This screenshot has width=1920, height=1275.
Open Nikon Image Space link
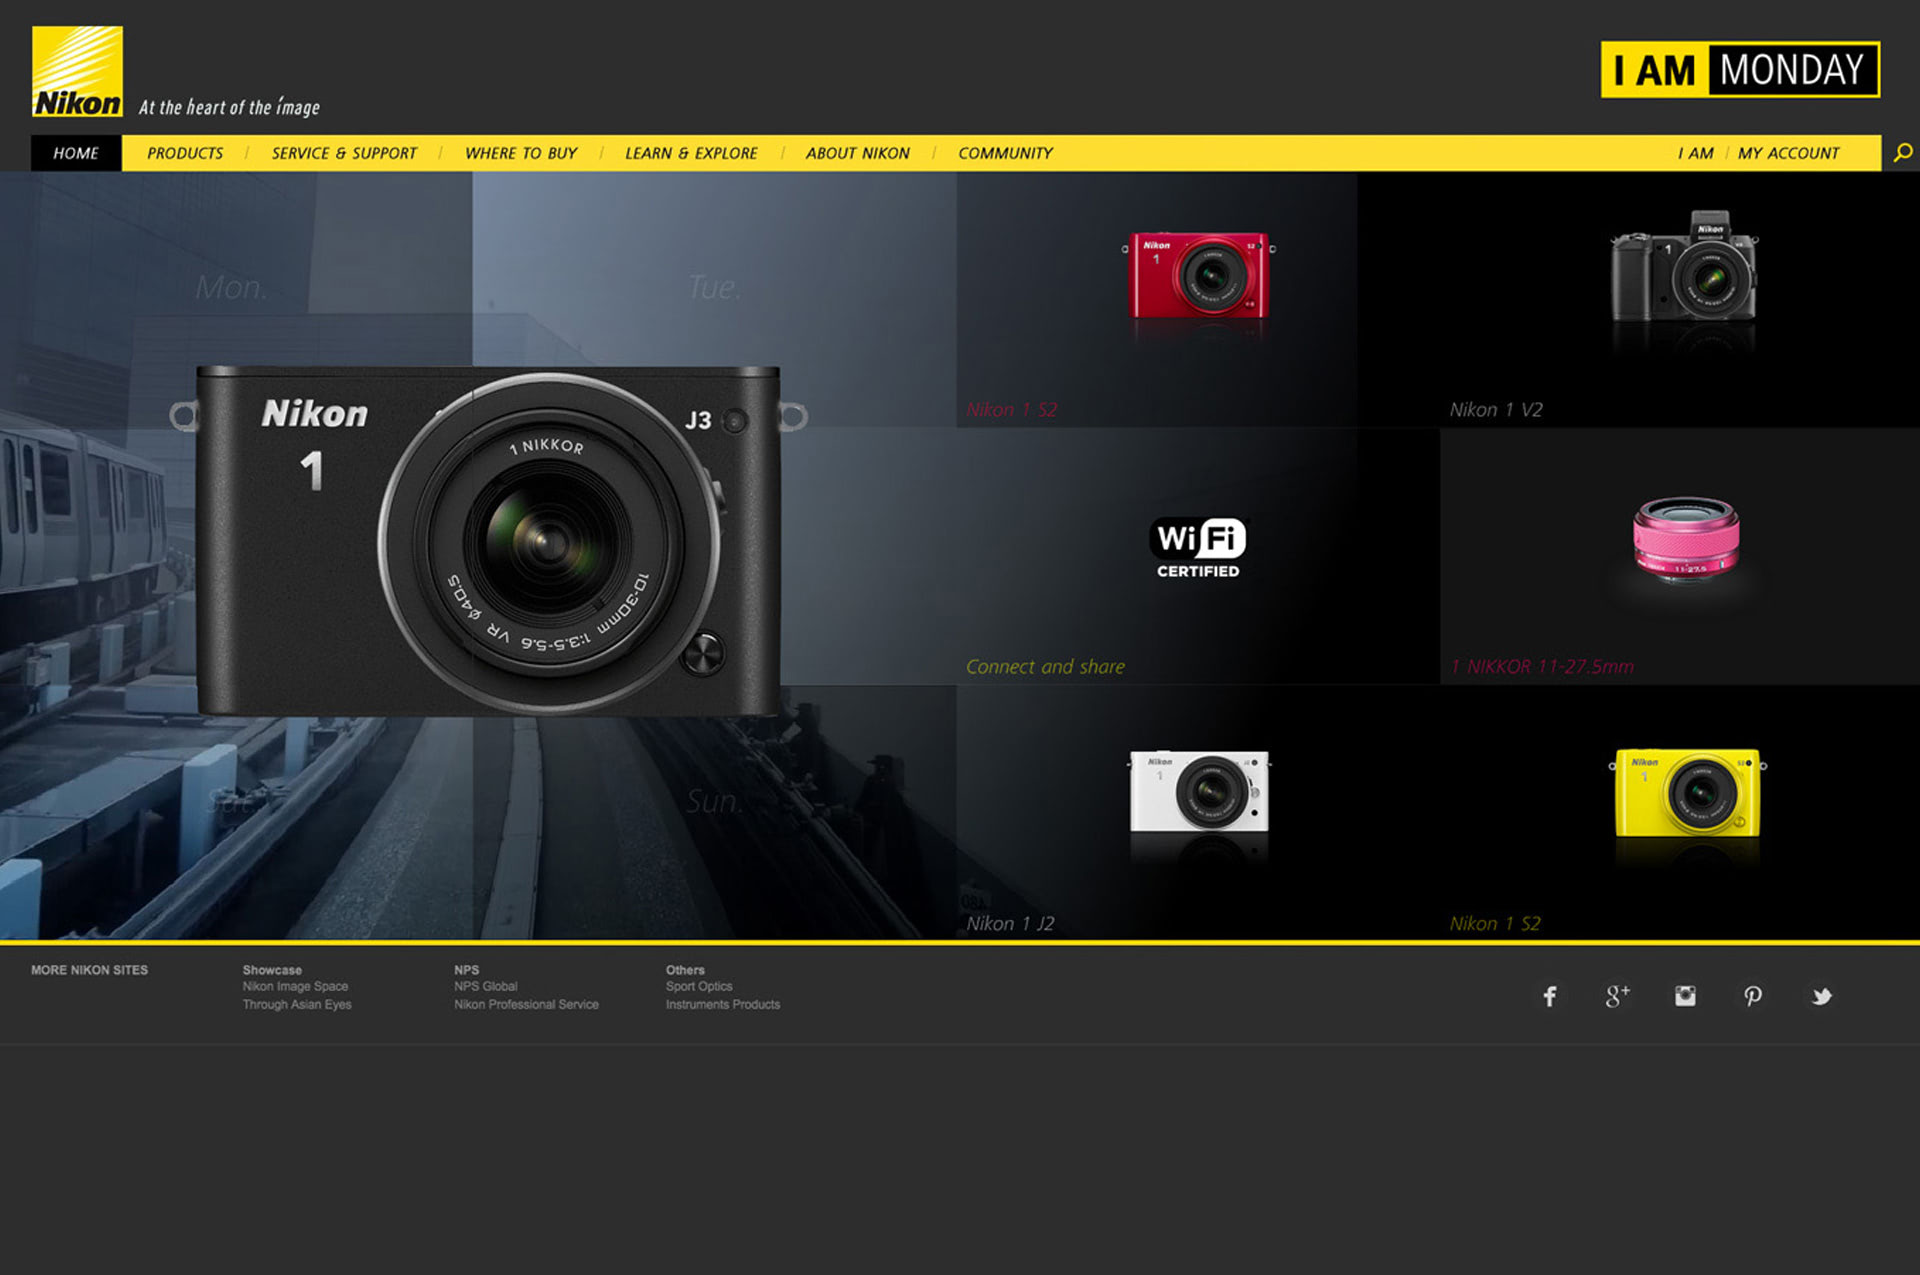coord(295,986)
